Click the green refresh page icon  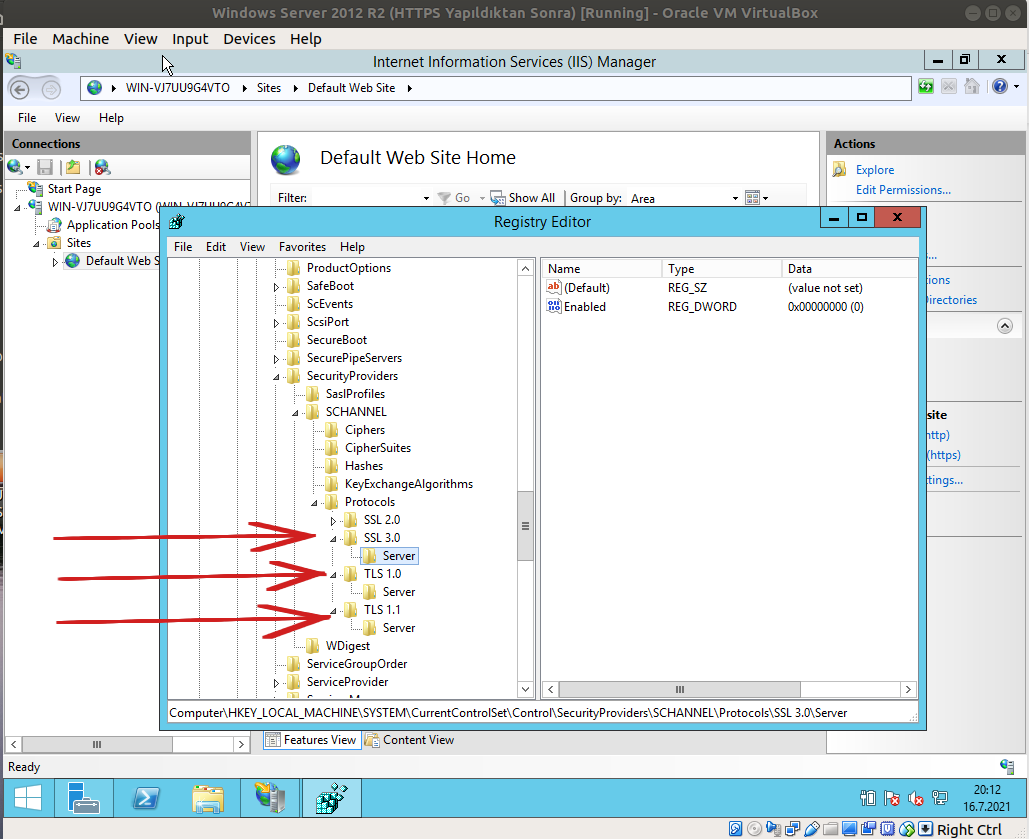[x=926, y=87]
